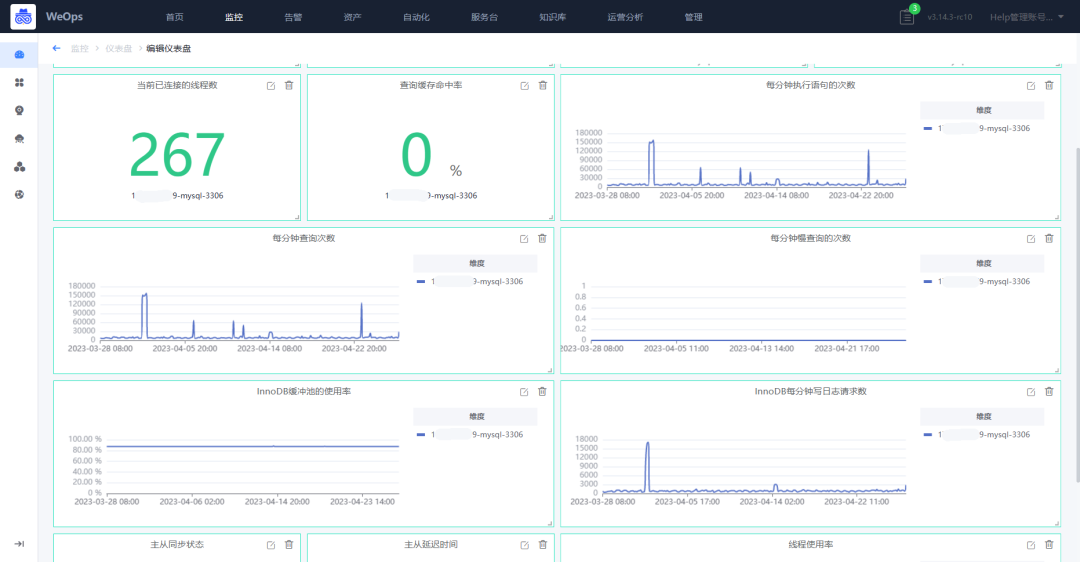The height and width of the screenshot is (562, 1080).
Task: Open the notifications list icon with badge
Action: click(x=907, y=17)
